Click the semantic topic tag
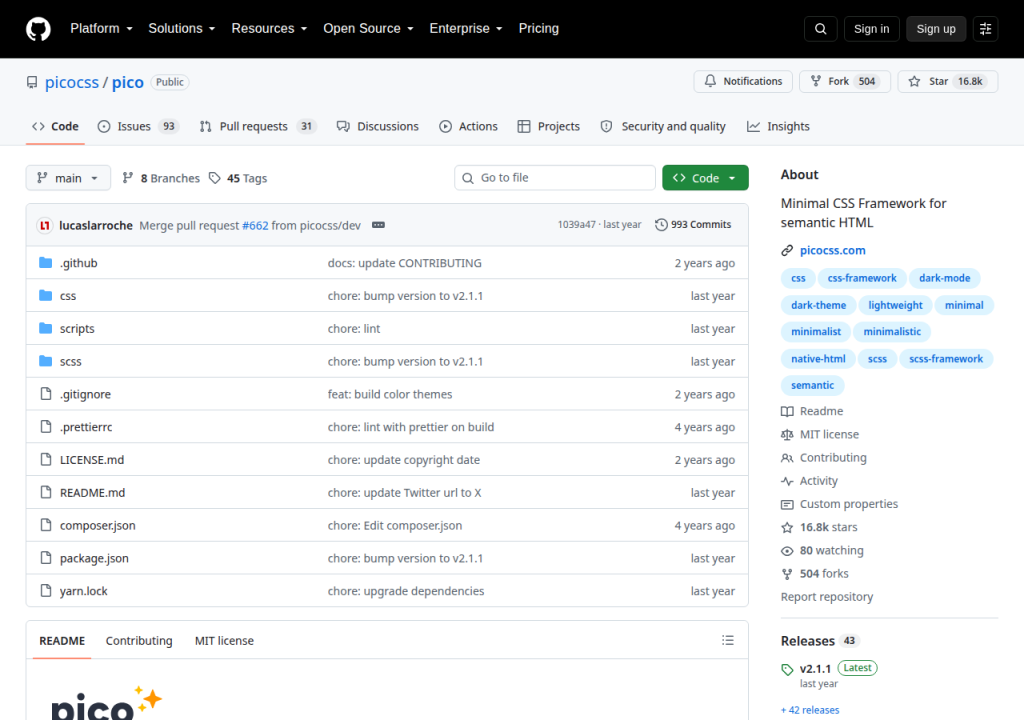 pyautogui.click(x=812, y=385)
